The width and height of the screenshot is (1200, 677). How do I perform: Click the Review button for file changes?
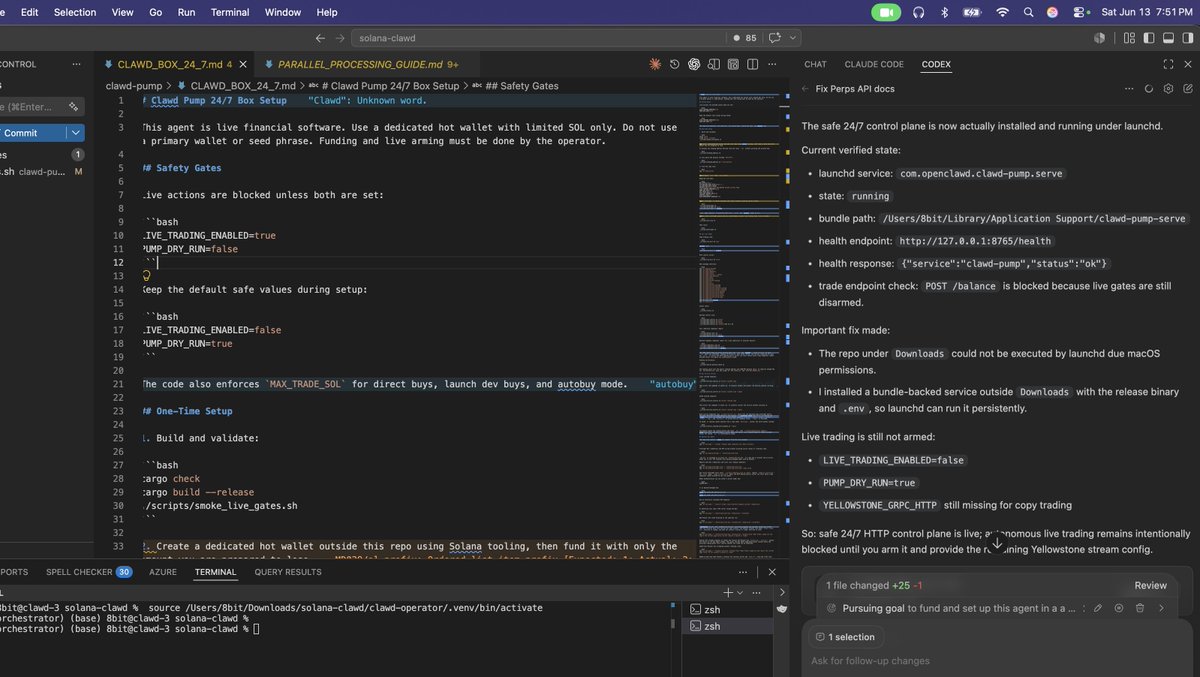(1150, 585)
